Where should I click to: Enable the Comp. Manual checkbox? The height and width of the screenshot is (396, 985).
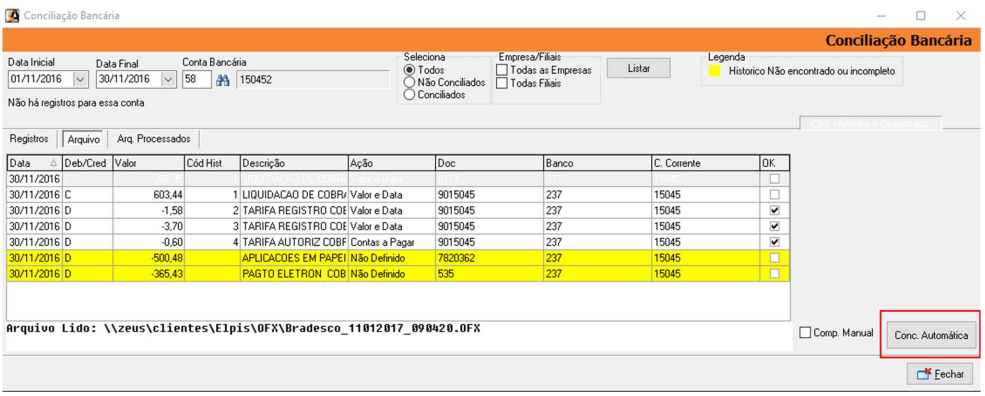(x=805, y=333)
